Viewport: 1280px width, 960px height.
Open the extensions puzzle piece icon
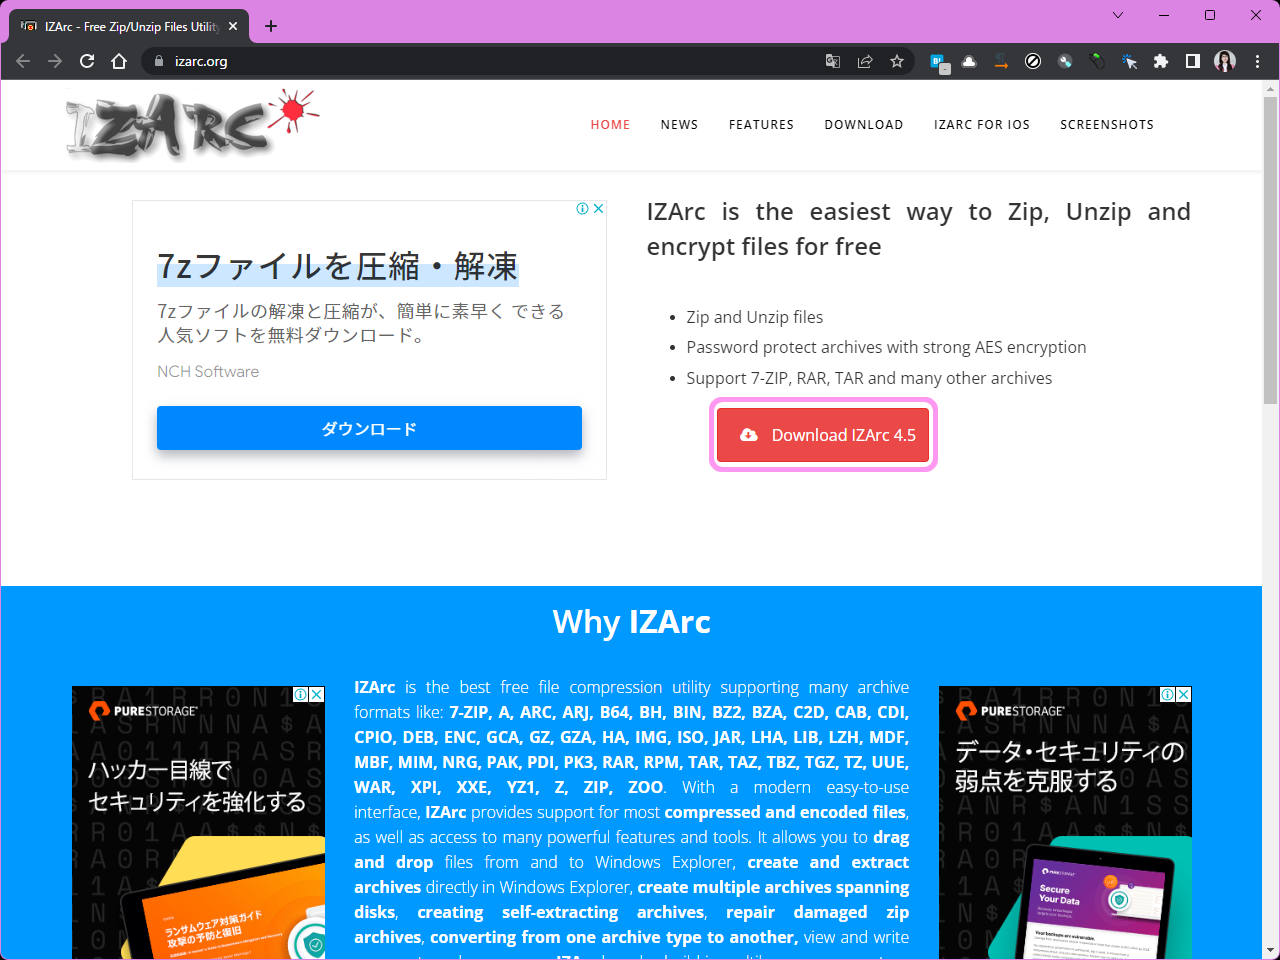click(x=1160, y=61)
